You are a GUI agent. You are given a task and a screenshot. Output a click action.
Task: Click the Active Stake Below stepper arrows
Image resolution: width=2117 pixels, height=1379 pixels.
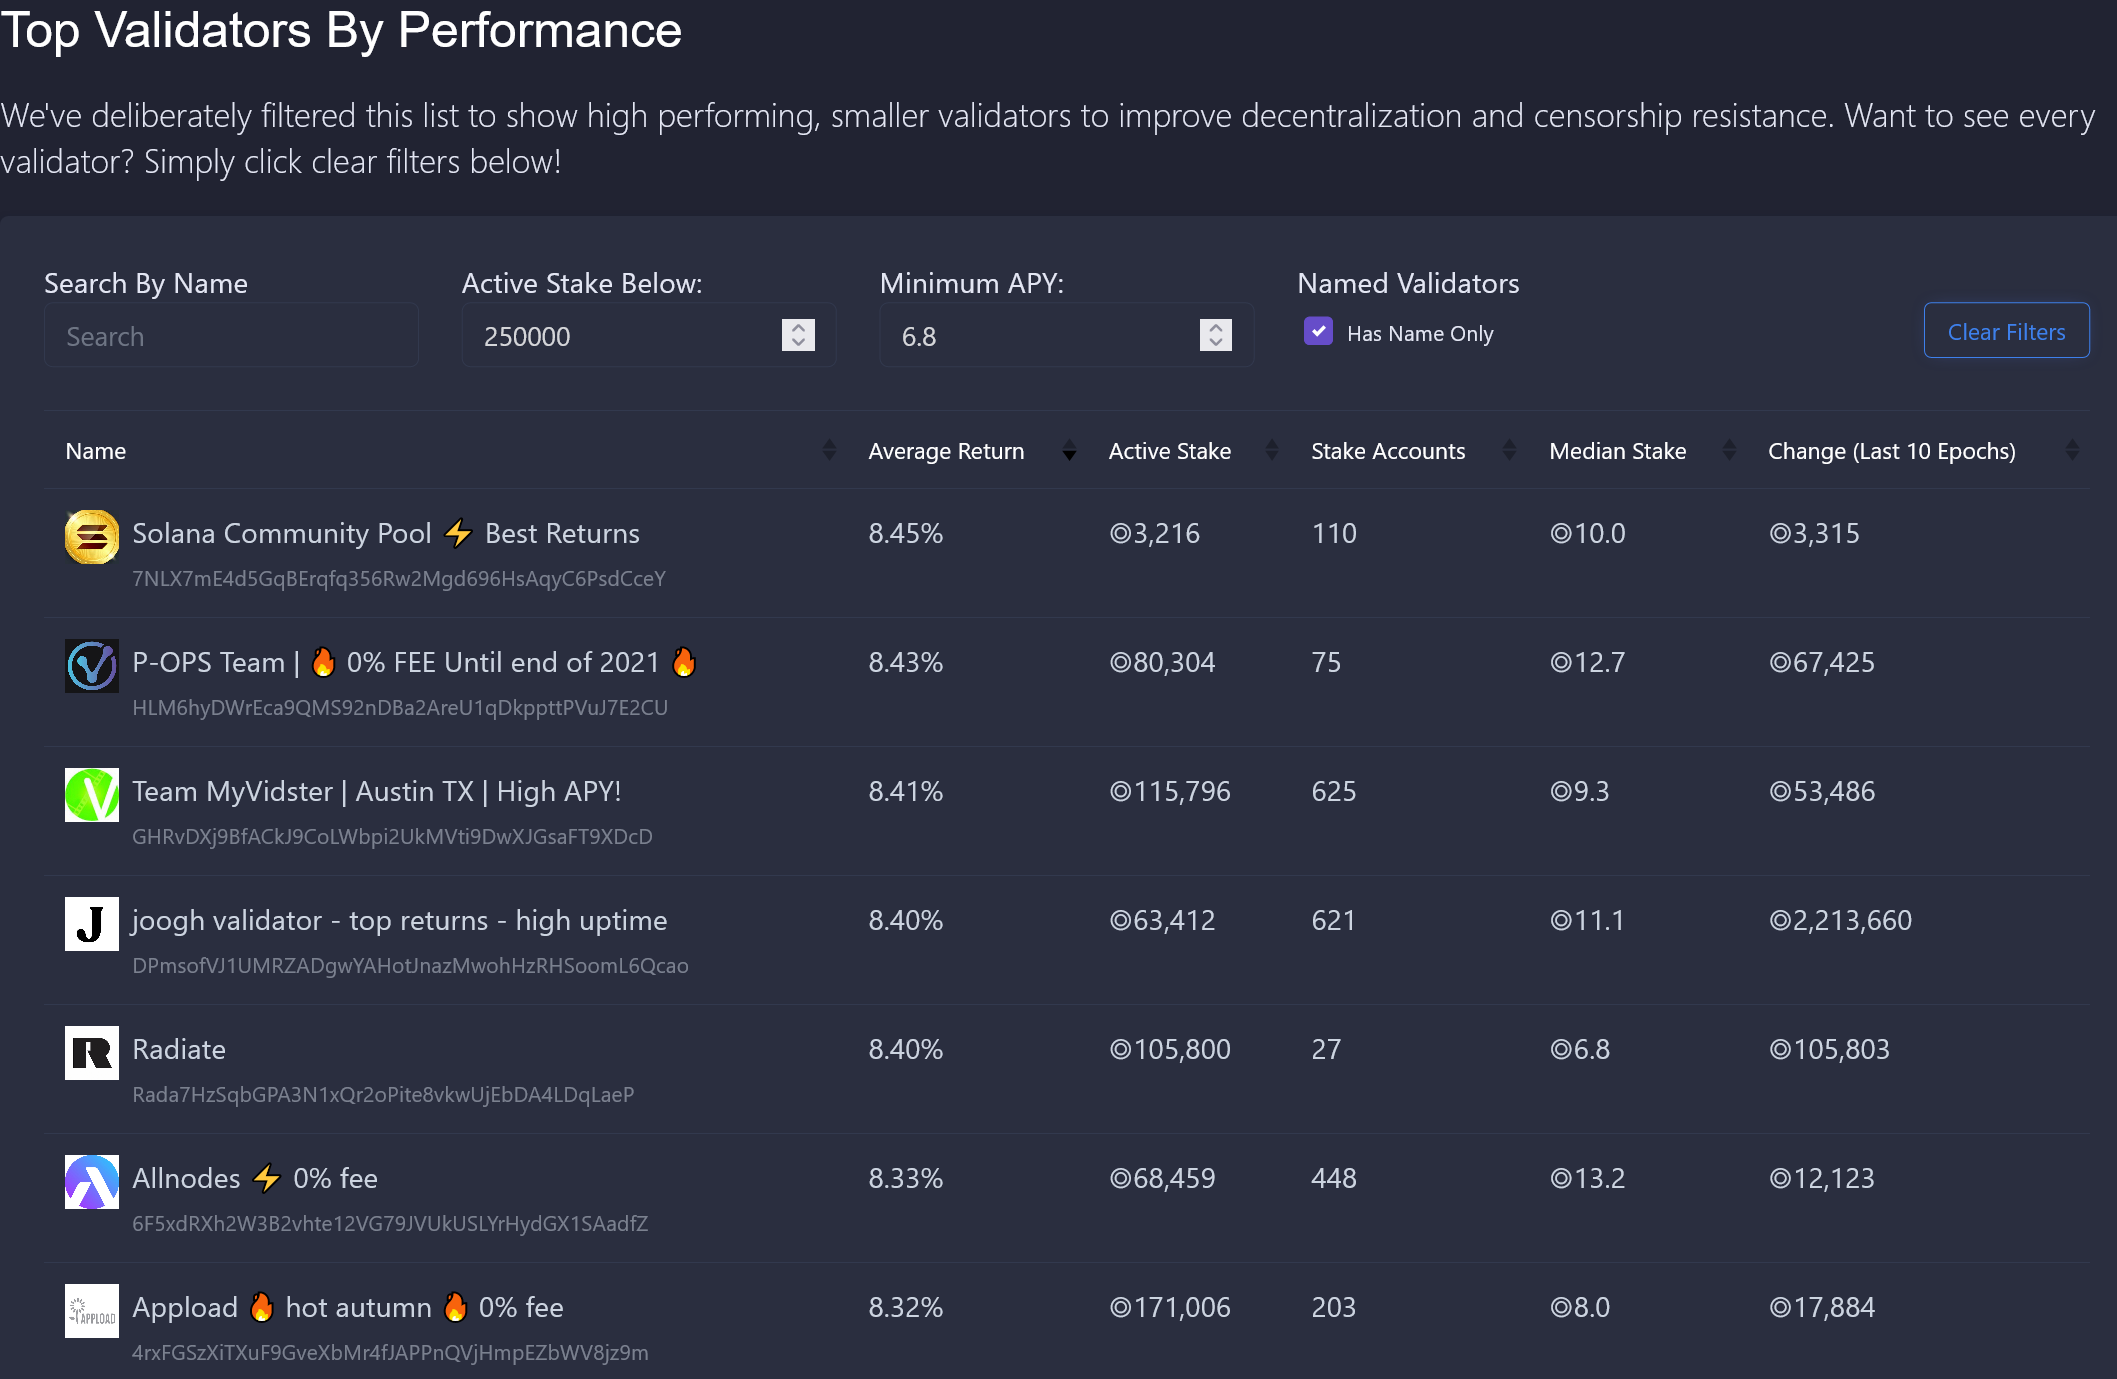[x=798, y=335]
